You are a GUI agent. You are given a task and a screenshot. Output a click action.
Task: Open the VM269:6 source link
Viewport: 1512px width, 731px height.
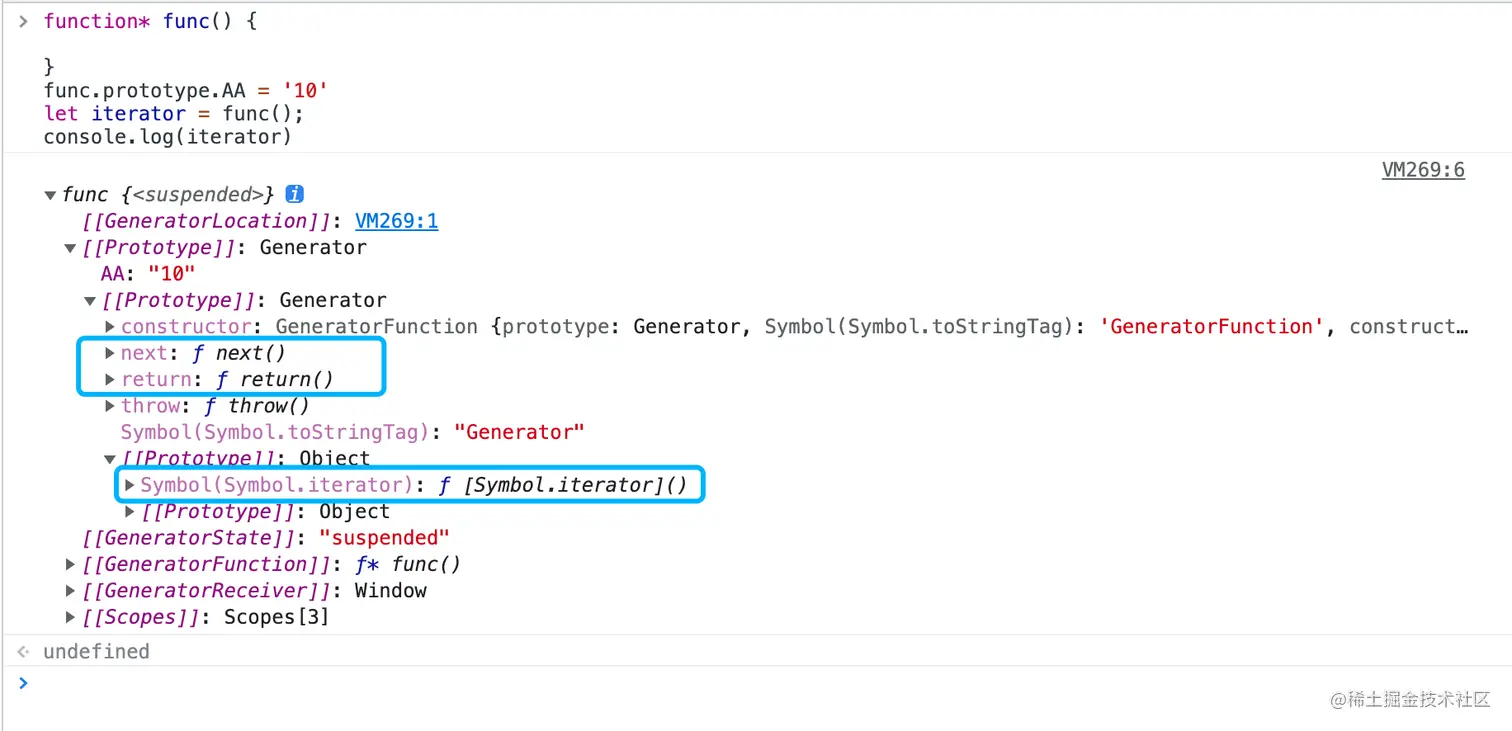pyautogui.click(x=1422, y=170)
